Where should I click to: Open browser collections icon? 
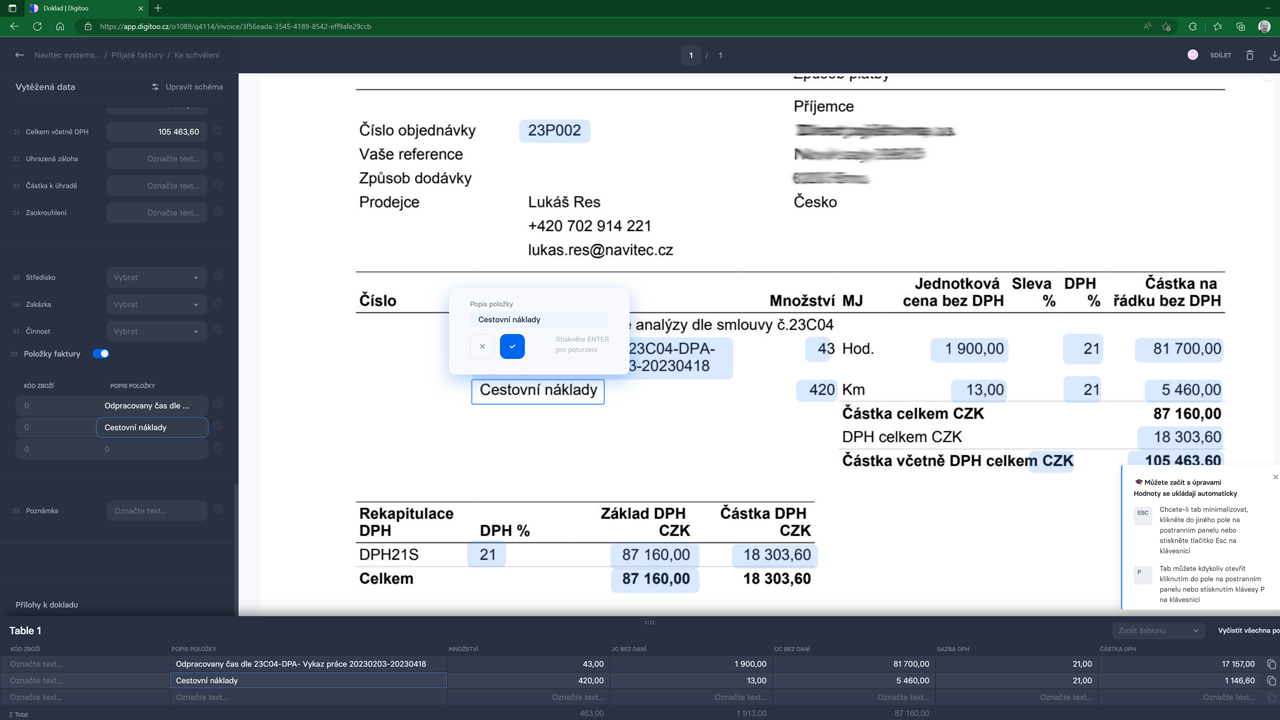point(1241,27)
